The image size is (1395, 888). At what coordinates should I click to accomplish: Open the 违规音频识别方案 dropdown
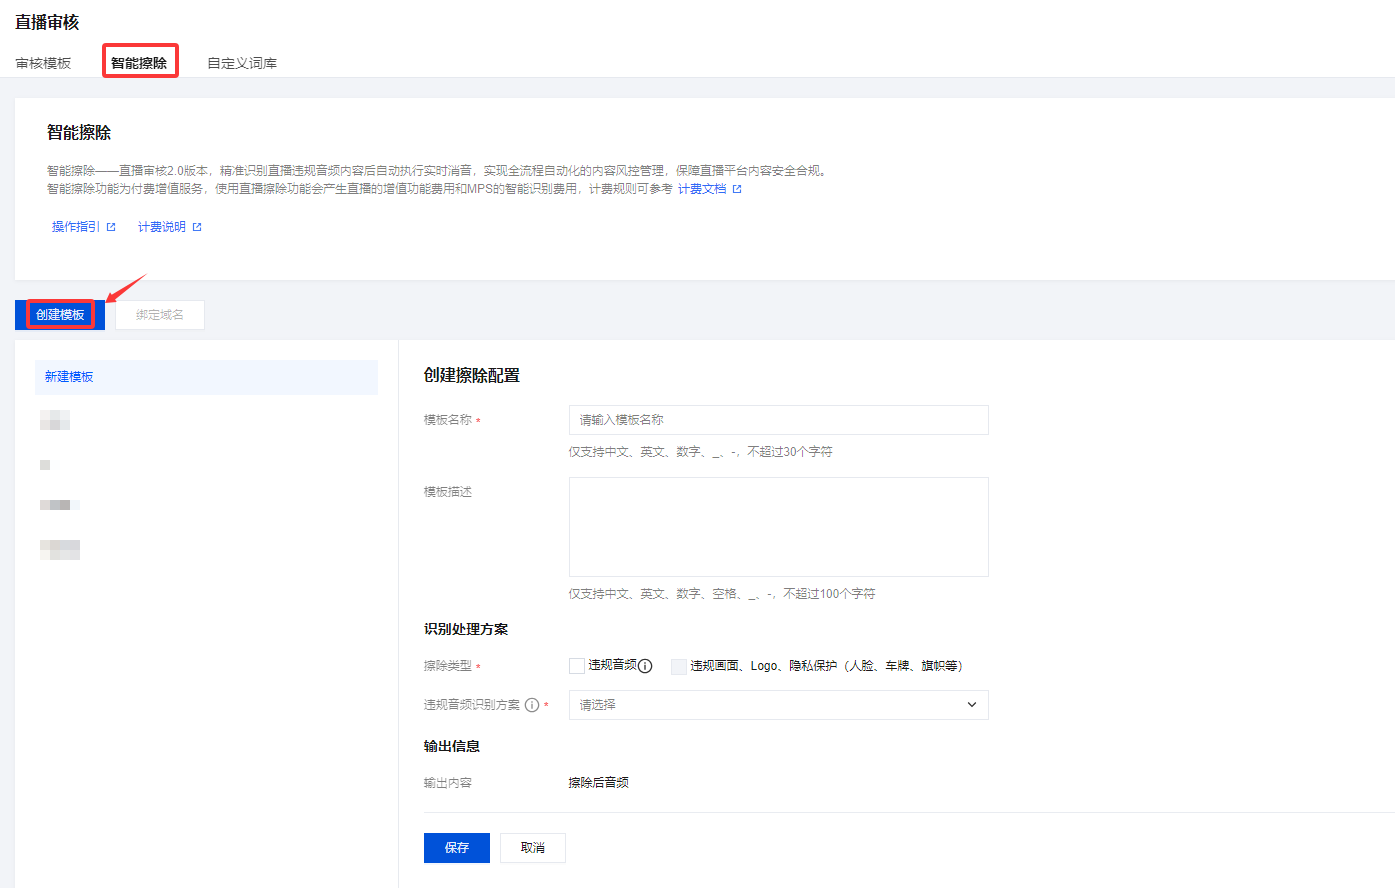[777, 705]
